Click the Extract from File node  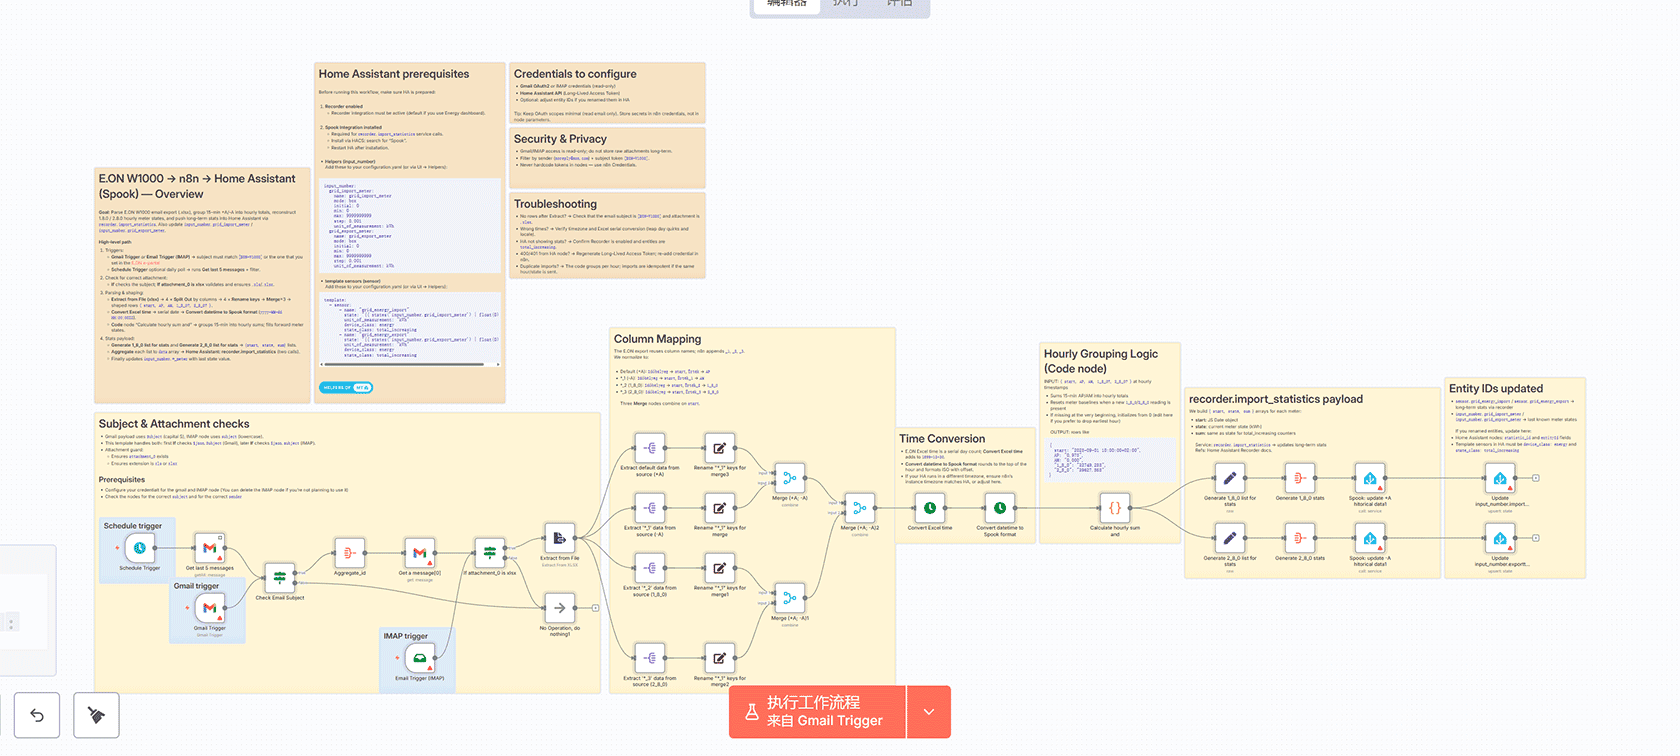click(x=559, y=538)
